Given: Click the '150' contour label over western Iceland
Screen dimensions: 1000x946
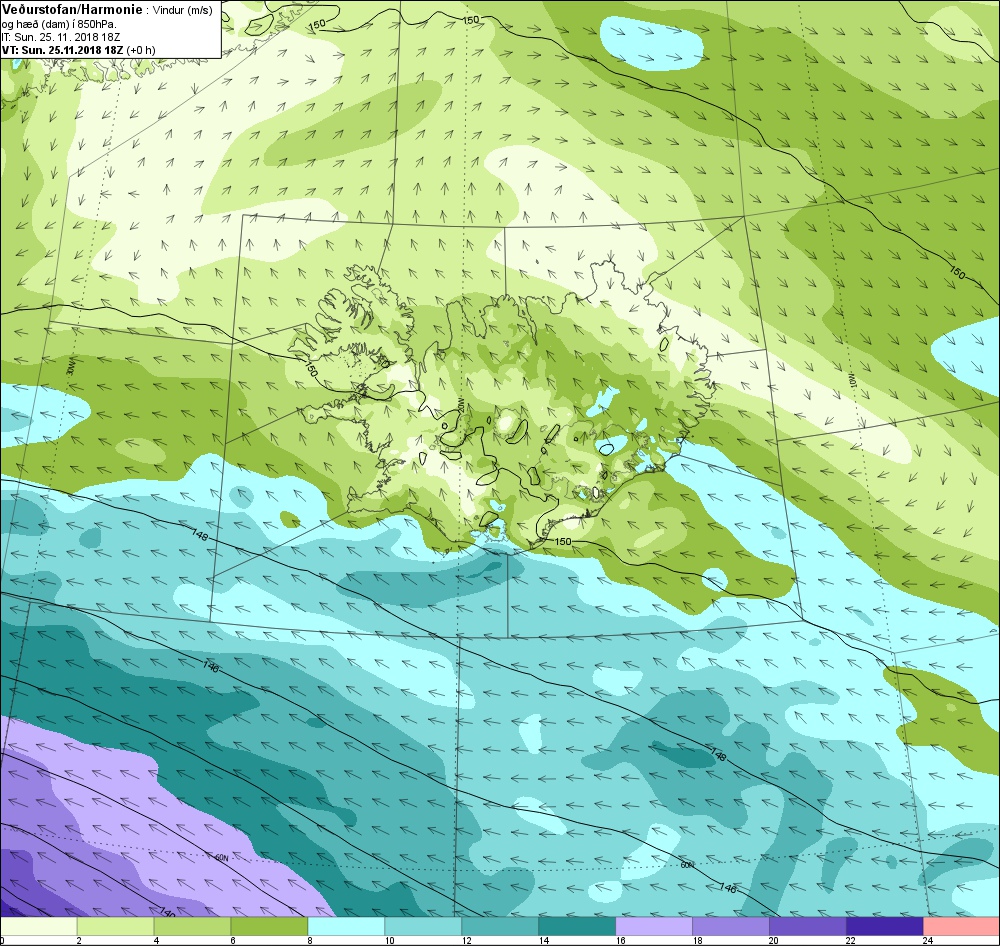Looking at the screenshot, I should coord(311,369).
